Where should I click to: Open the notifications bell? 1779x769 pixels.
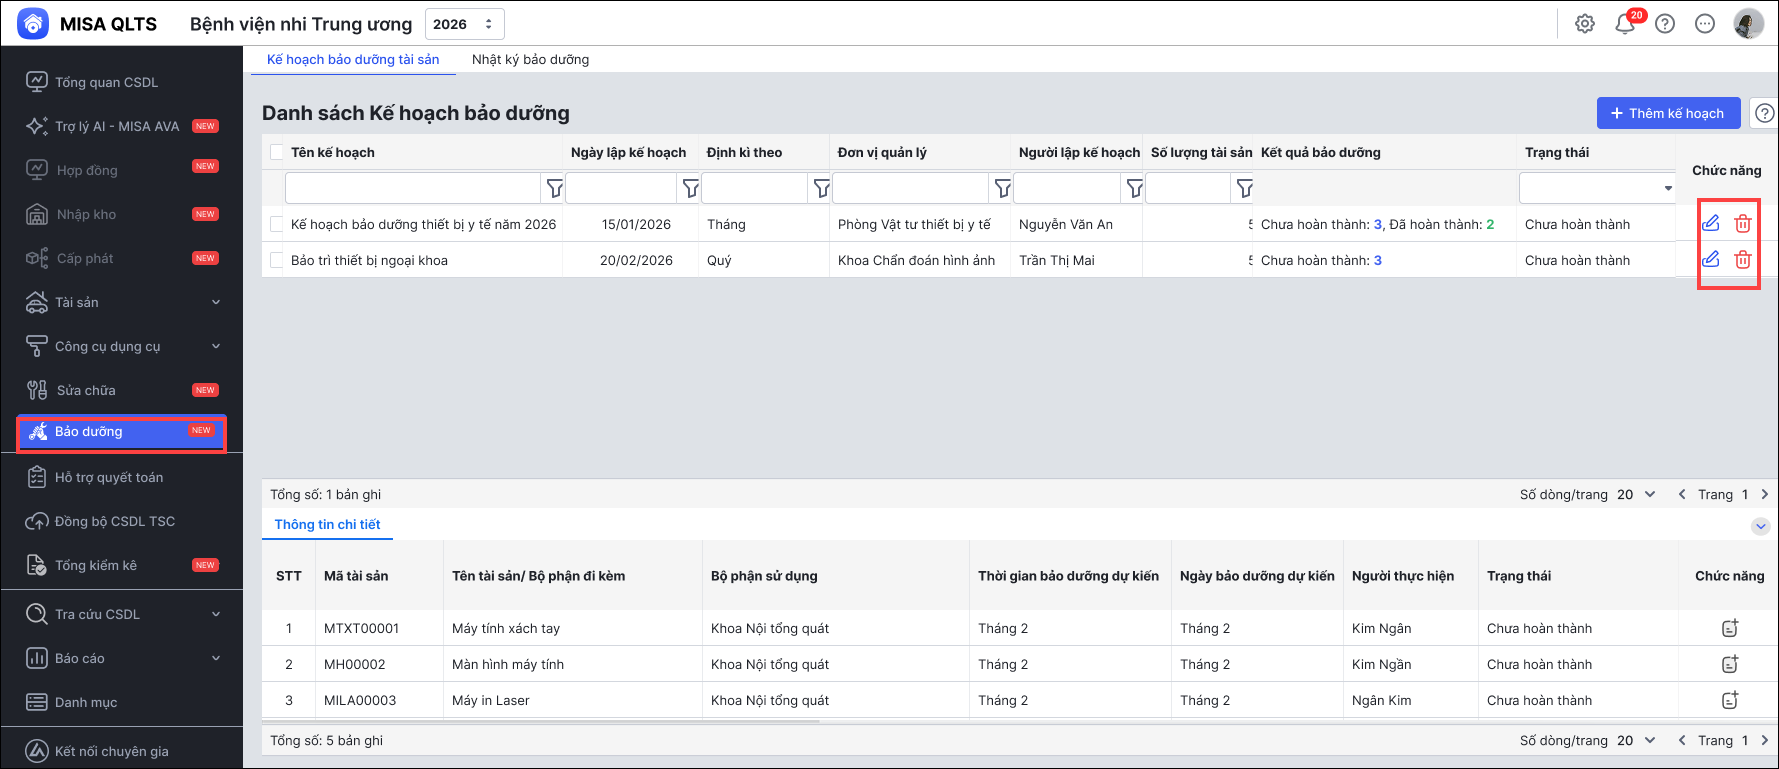1625,24
